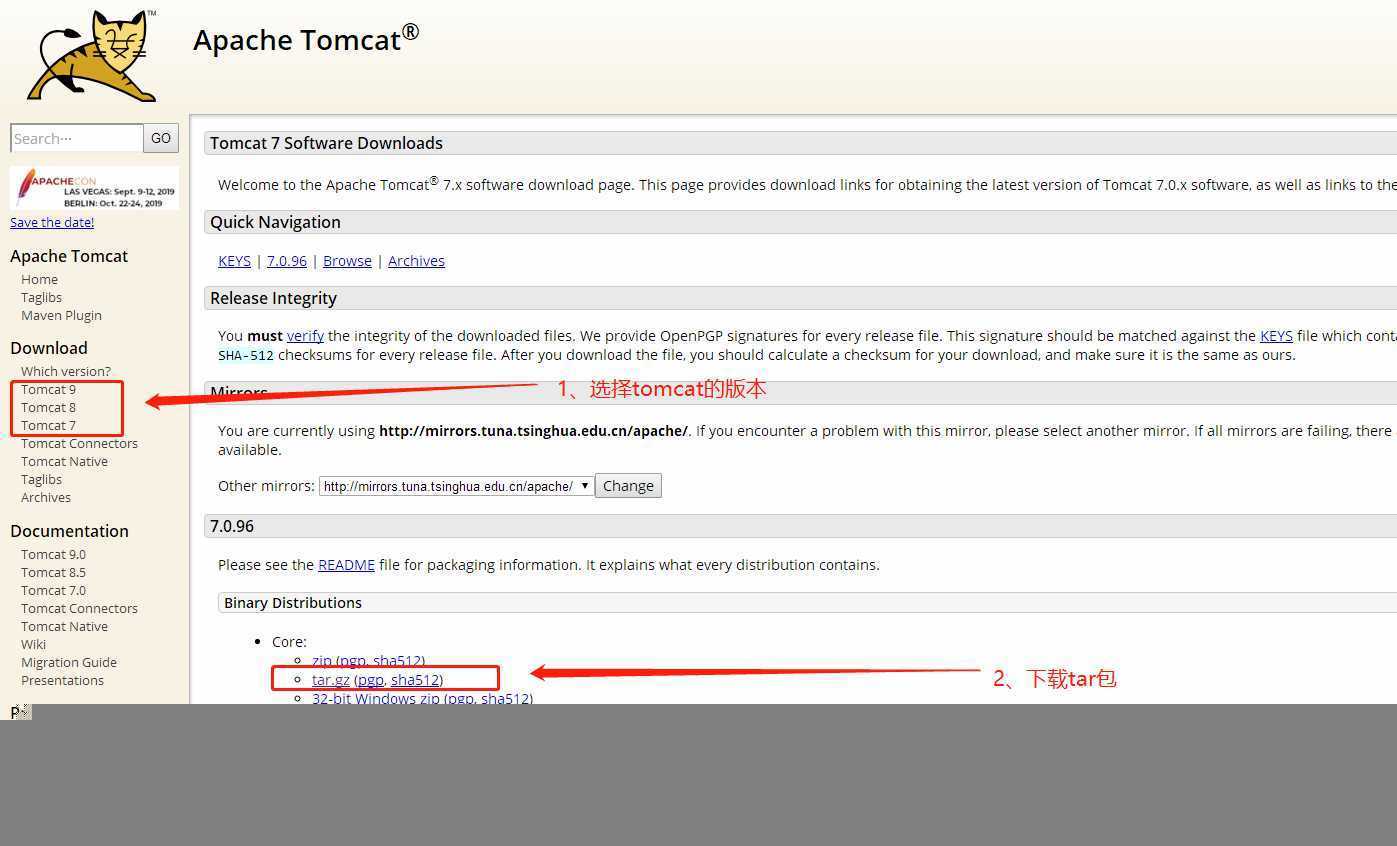Open Tomcat 7.0 documentation
This screenshot has width=1397, height=846.
point(53,590)
